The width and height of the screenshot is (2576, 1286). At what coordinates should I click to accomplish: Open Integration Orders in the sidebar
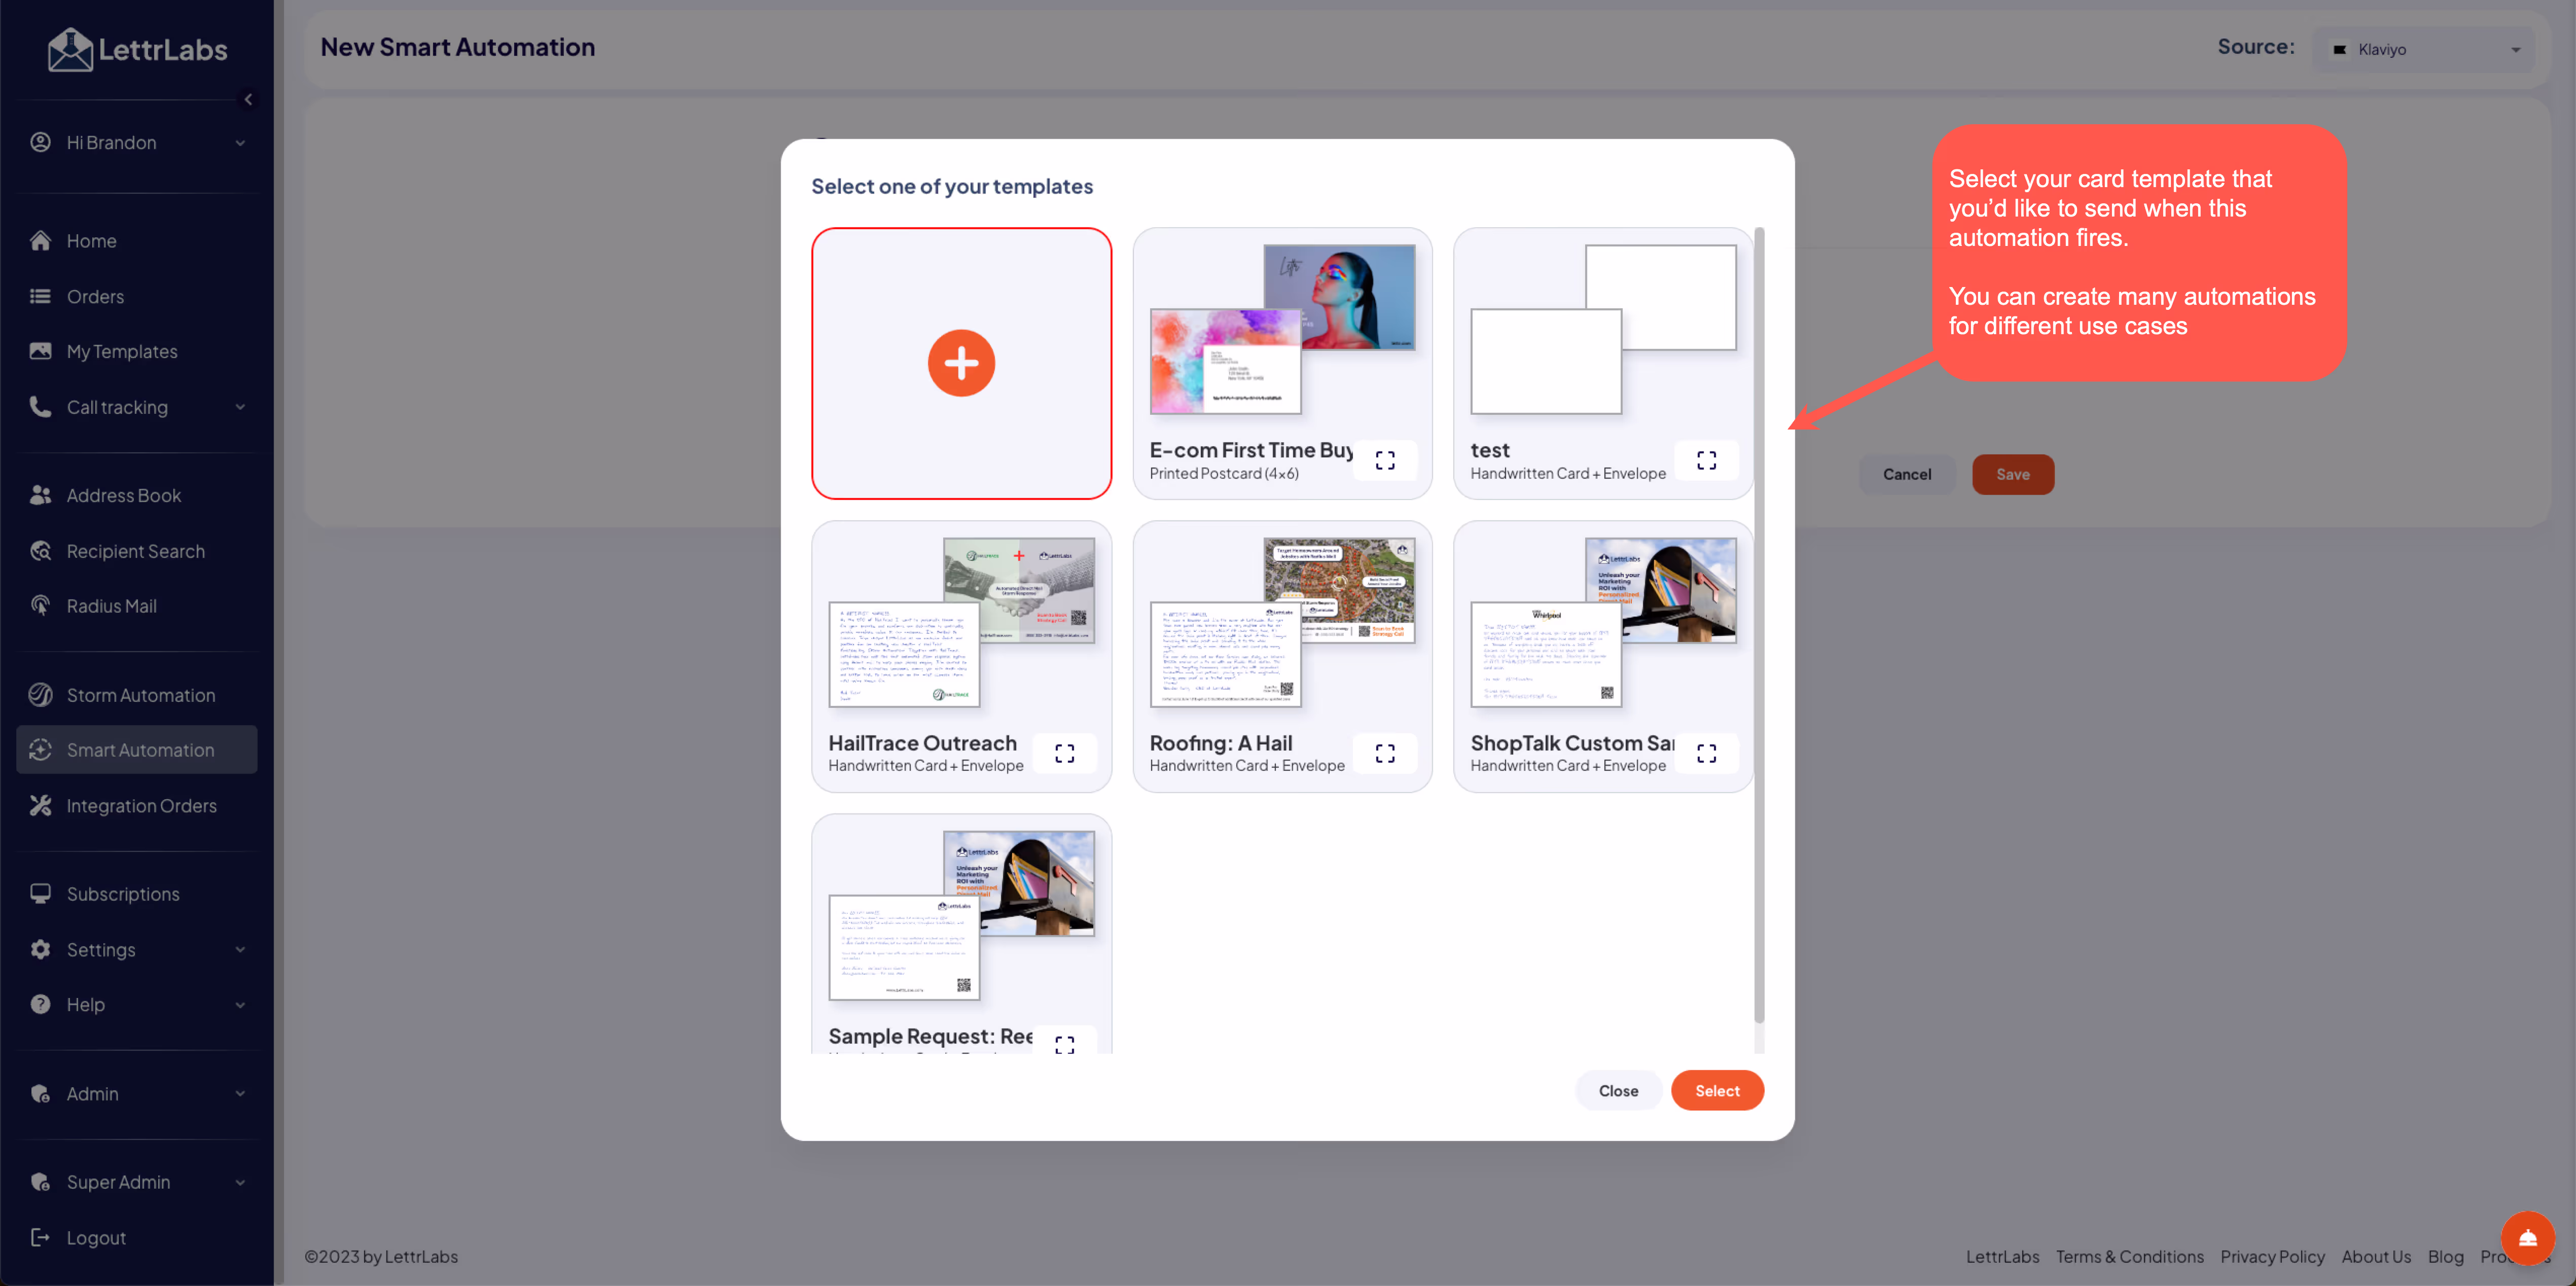[136, 806]
